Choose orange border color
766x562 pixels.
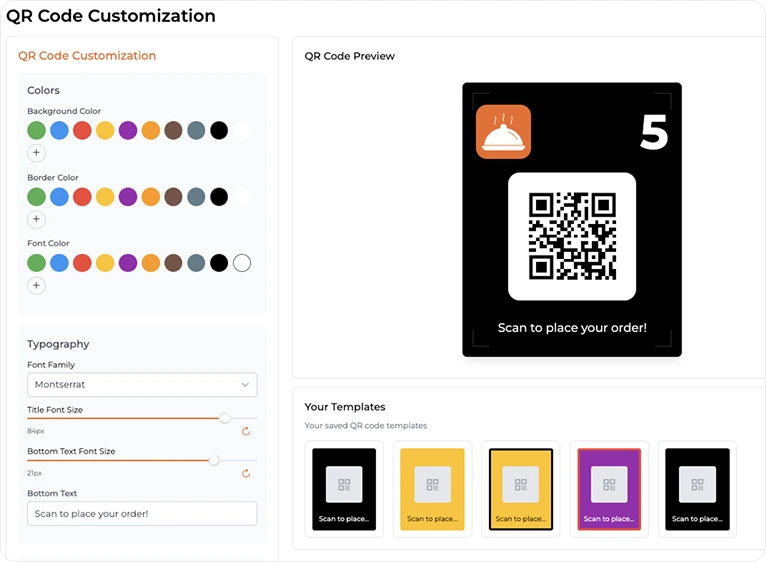[150, 196]
